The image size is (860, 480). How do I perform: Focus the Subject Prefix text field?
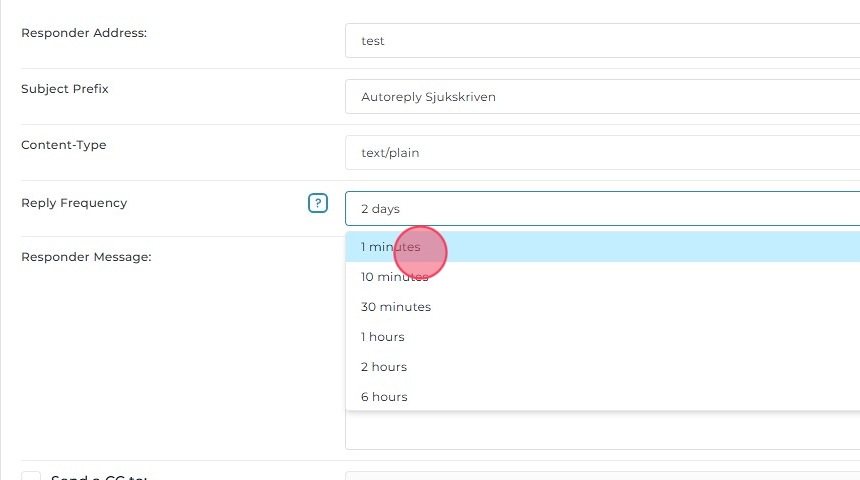[602, 97]
